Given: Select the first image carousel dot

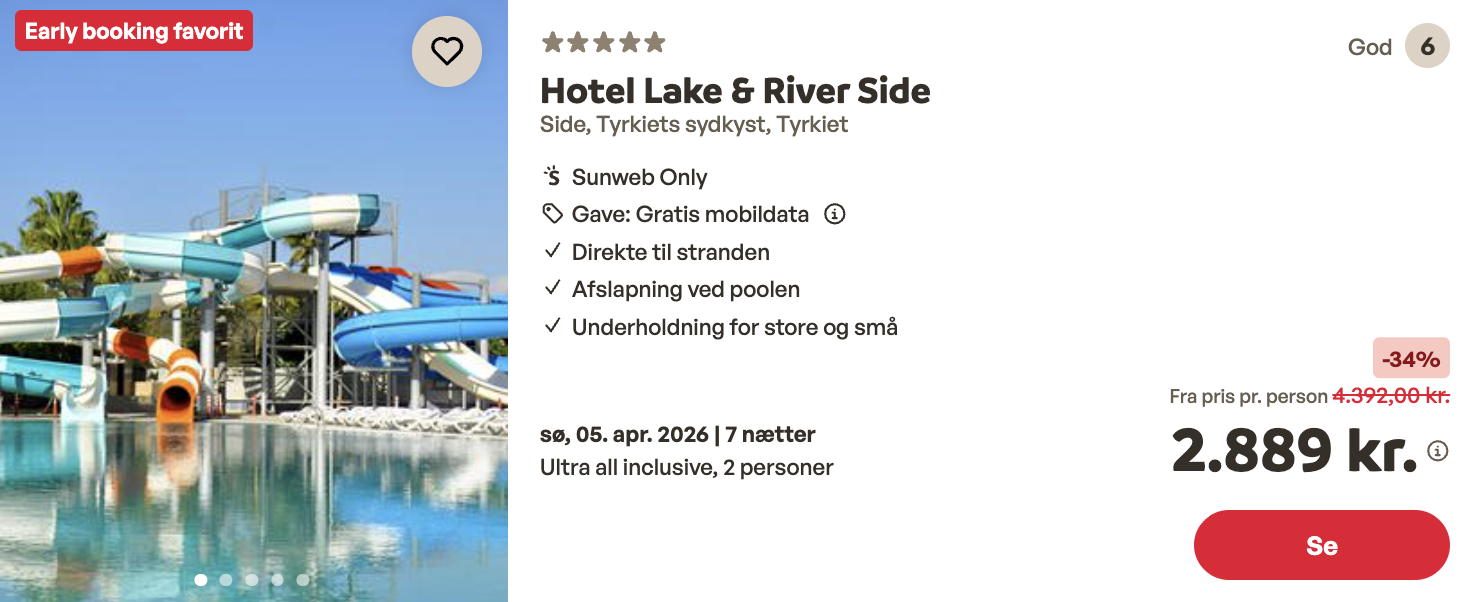Looking at the screenshot, I should tap(201, 579).
